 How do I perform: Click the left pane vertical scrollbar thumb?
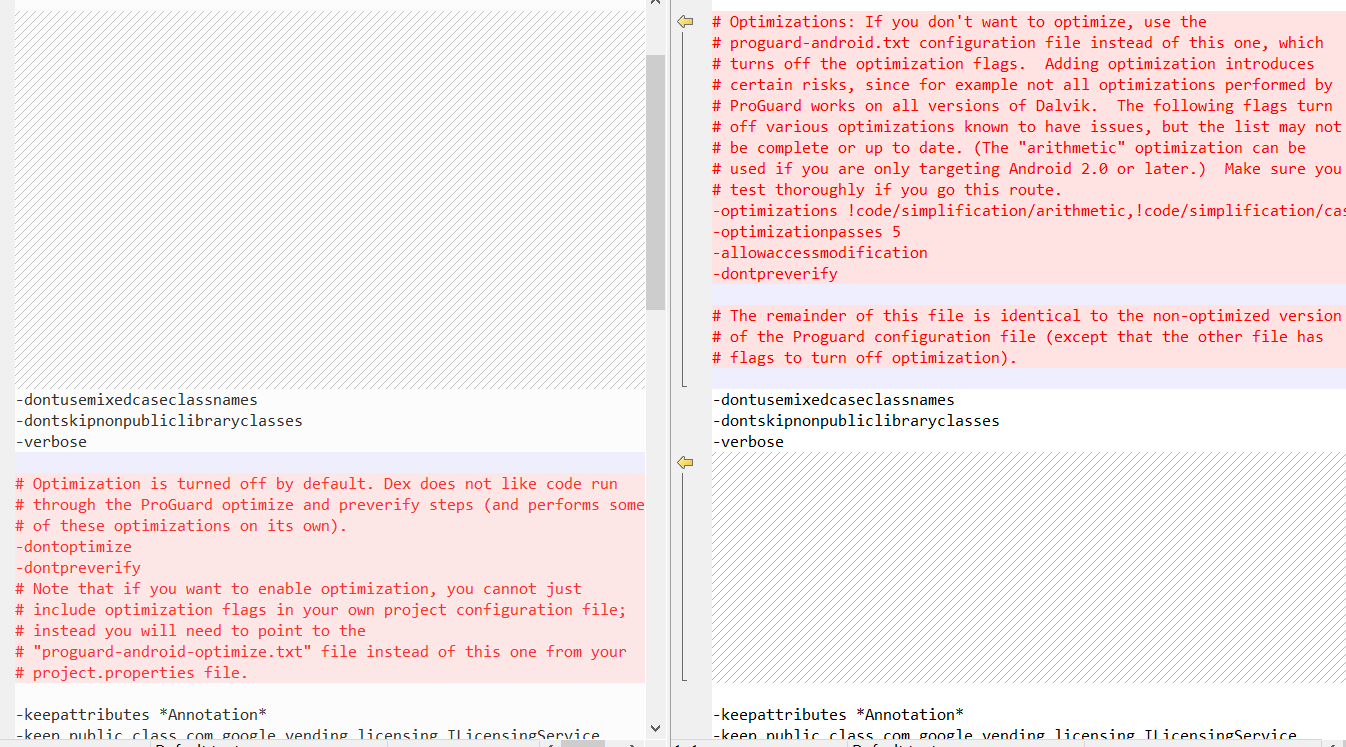[x=655, y=182]
